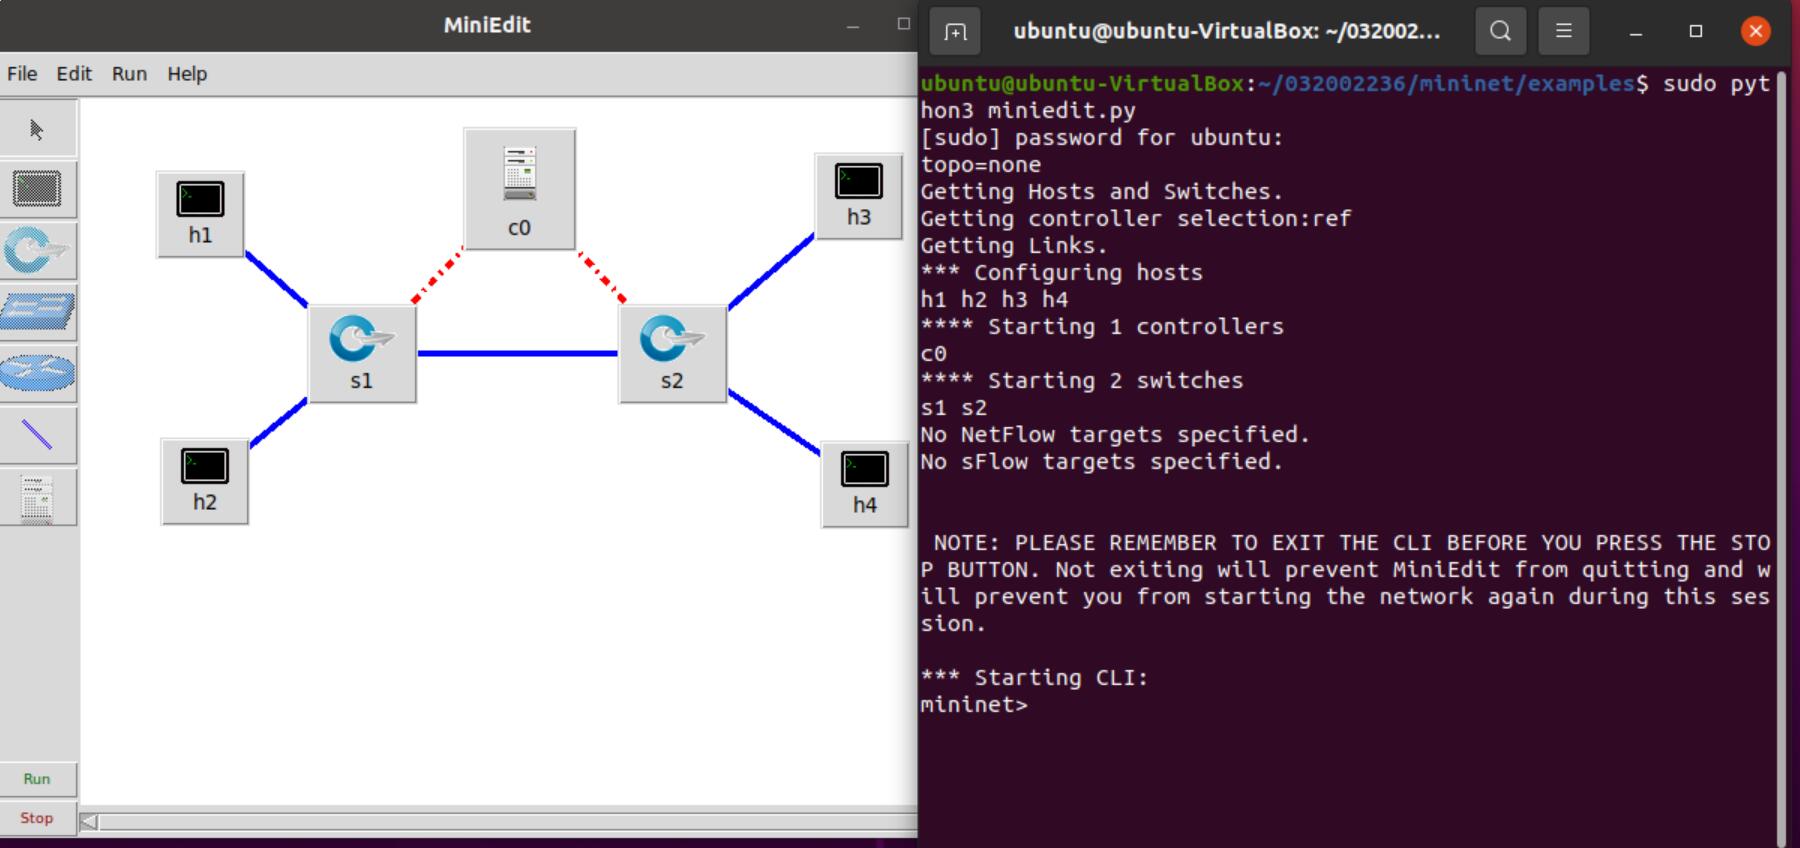Maximize the terminal window

(1696, 31)
